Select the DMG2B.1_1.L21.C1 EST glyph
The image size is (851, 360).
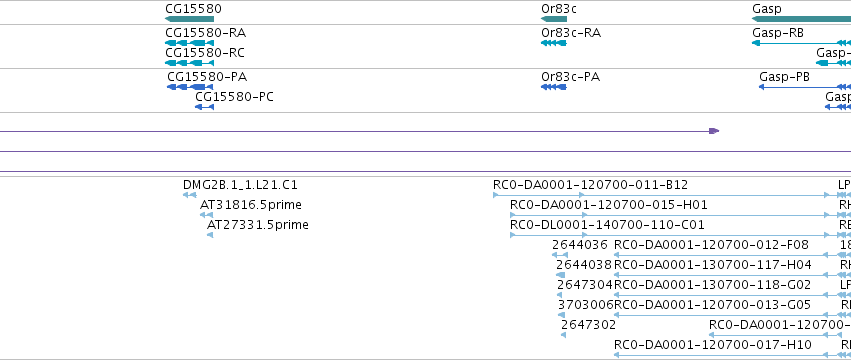189,195
